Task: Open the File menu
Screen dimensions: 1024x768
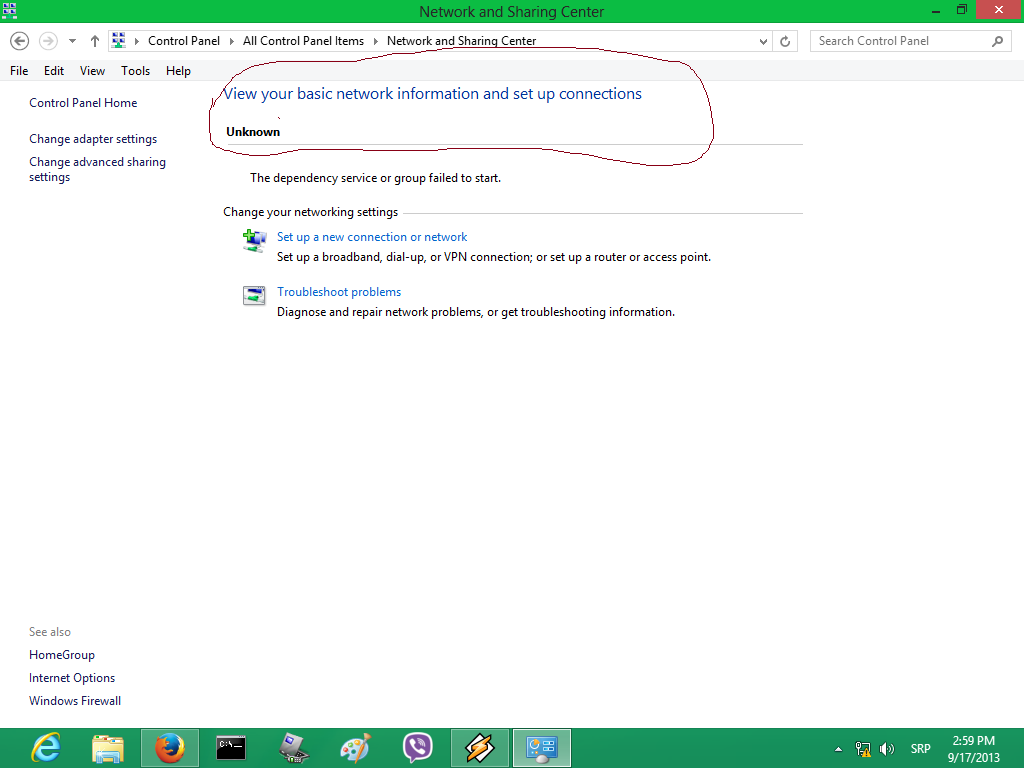Action: (x=19, y=71)
